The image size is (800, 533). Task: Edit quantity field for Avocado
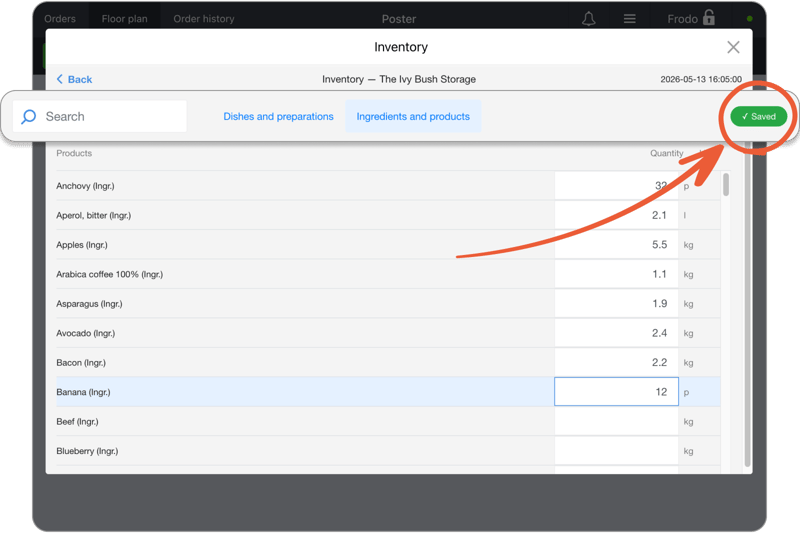[x=616, y=333]
